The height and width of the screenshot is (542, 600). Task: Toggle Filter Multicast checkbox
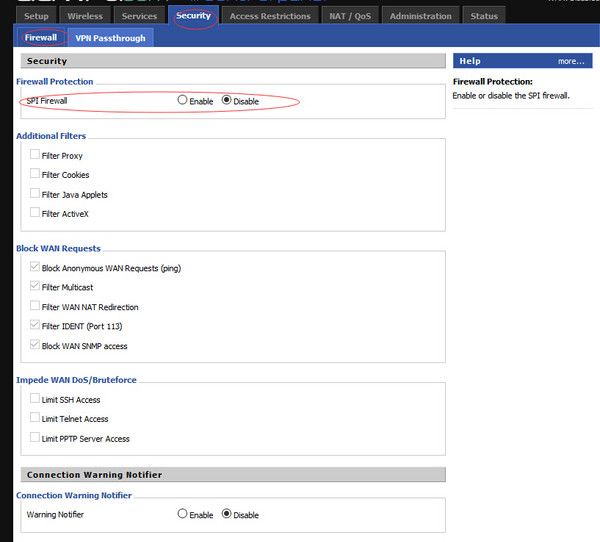click(35, 286)
